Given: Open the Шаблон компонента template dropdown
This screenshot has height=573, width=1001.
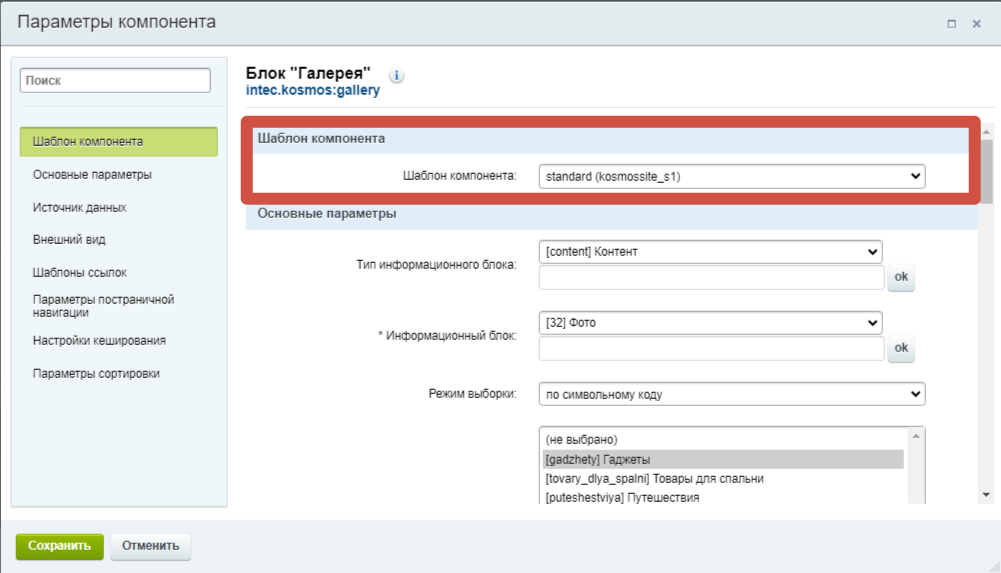Looking at the screenshot, I should click(x=732, y=176).
